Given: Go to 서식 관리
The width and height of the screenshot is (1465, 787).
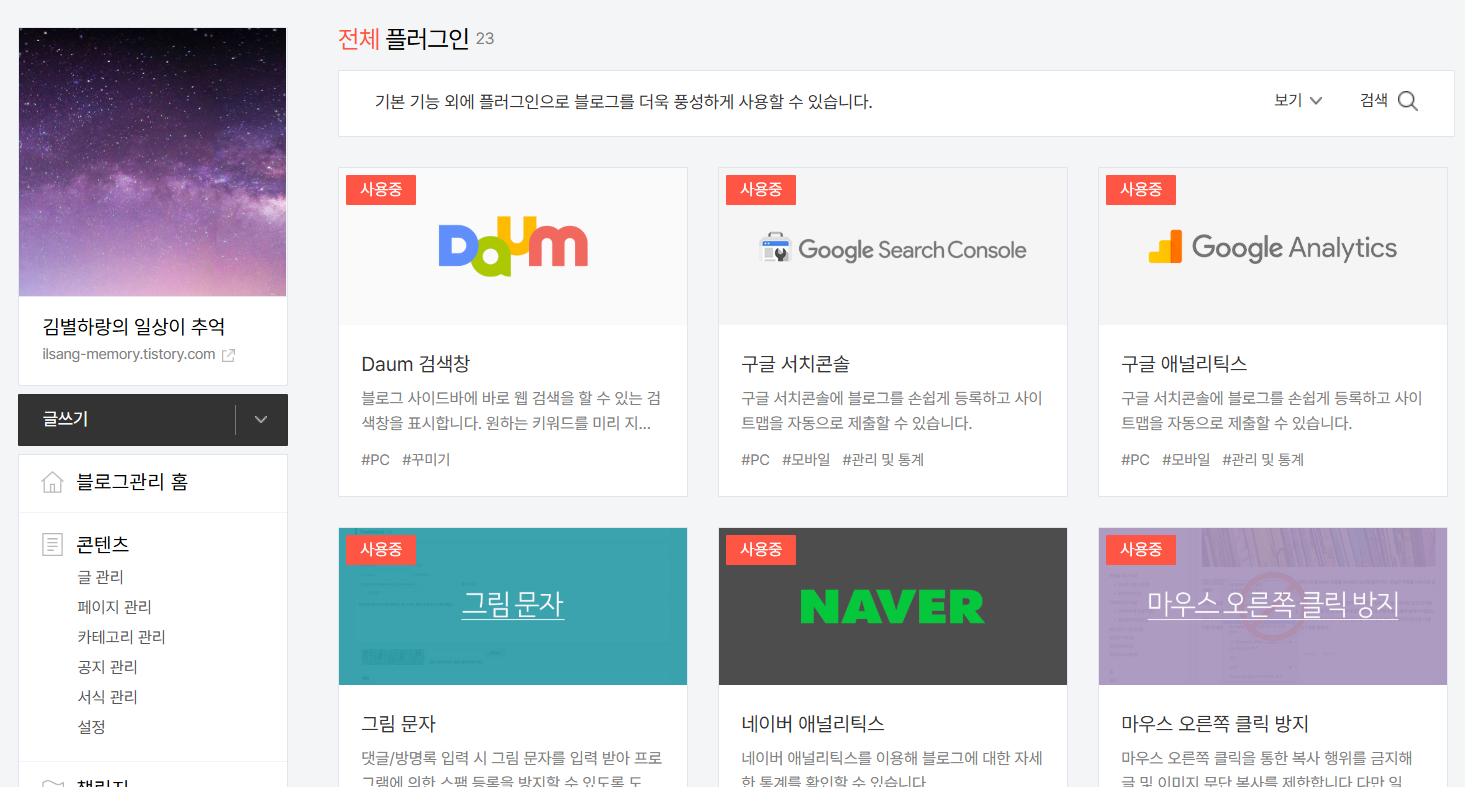Looking at the screenshot, I should [x=107, y=697].
